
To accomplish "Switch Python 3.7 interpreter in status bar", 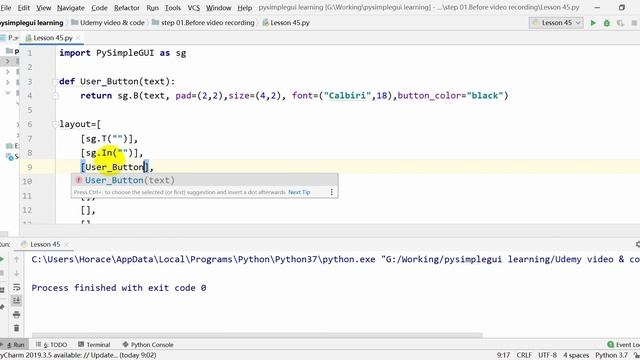I will [x=611, y=356].
